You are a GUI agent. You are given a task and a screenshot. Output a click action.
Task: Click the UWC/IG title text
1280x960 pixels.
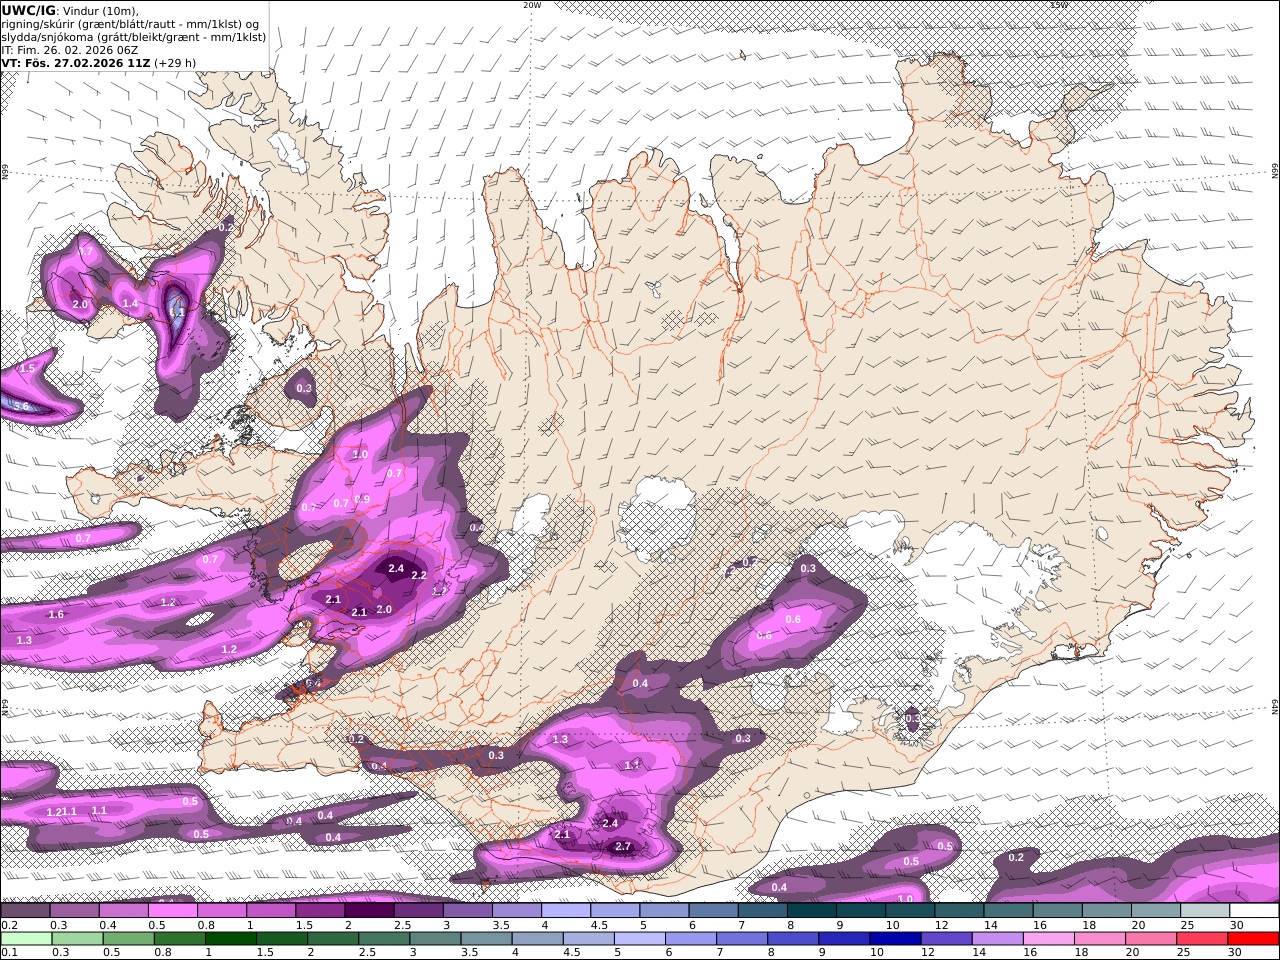[29, 10]
